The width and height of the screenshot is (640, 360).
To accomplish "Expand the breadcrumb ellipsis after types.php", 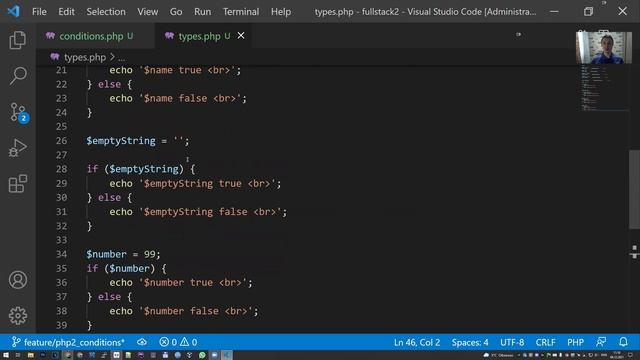I will [x=121, y=58].
